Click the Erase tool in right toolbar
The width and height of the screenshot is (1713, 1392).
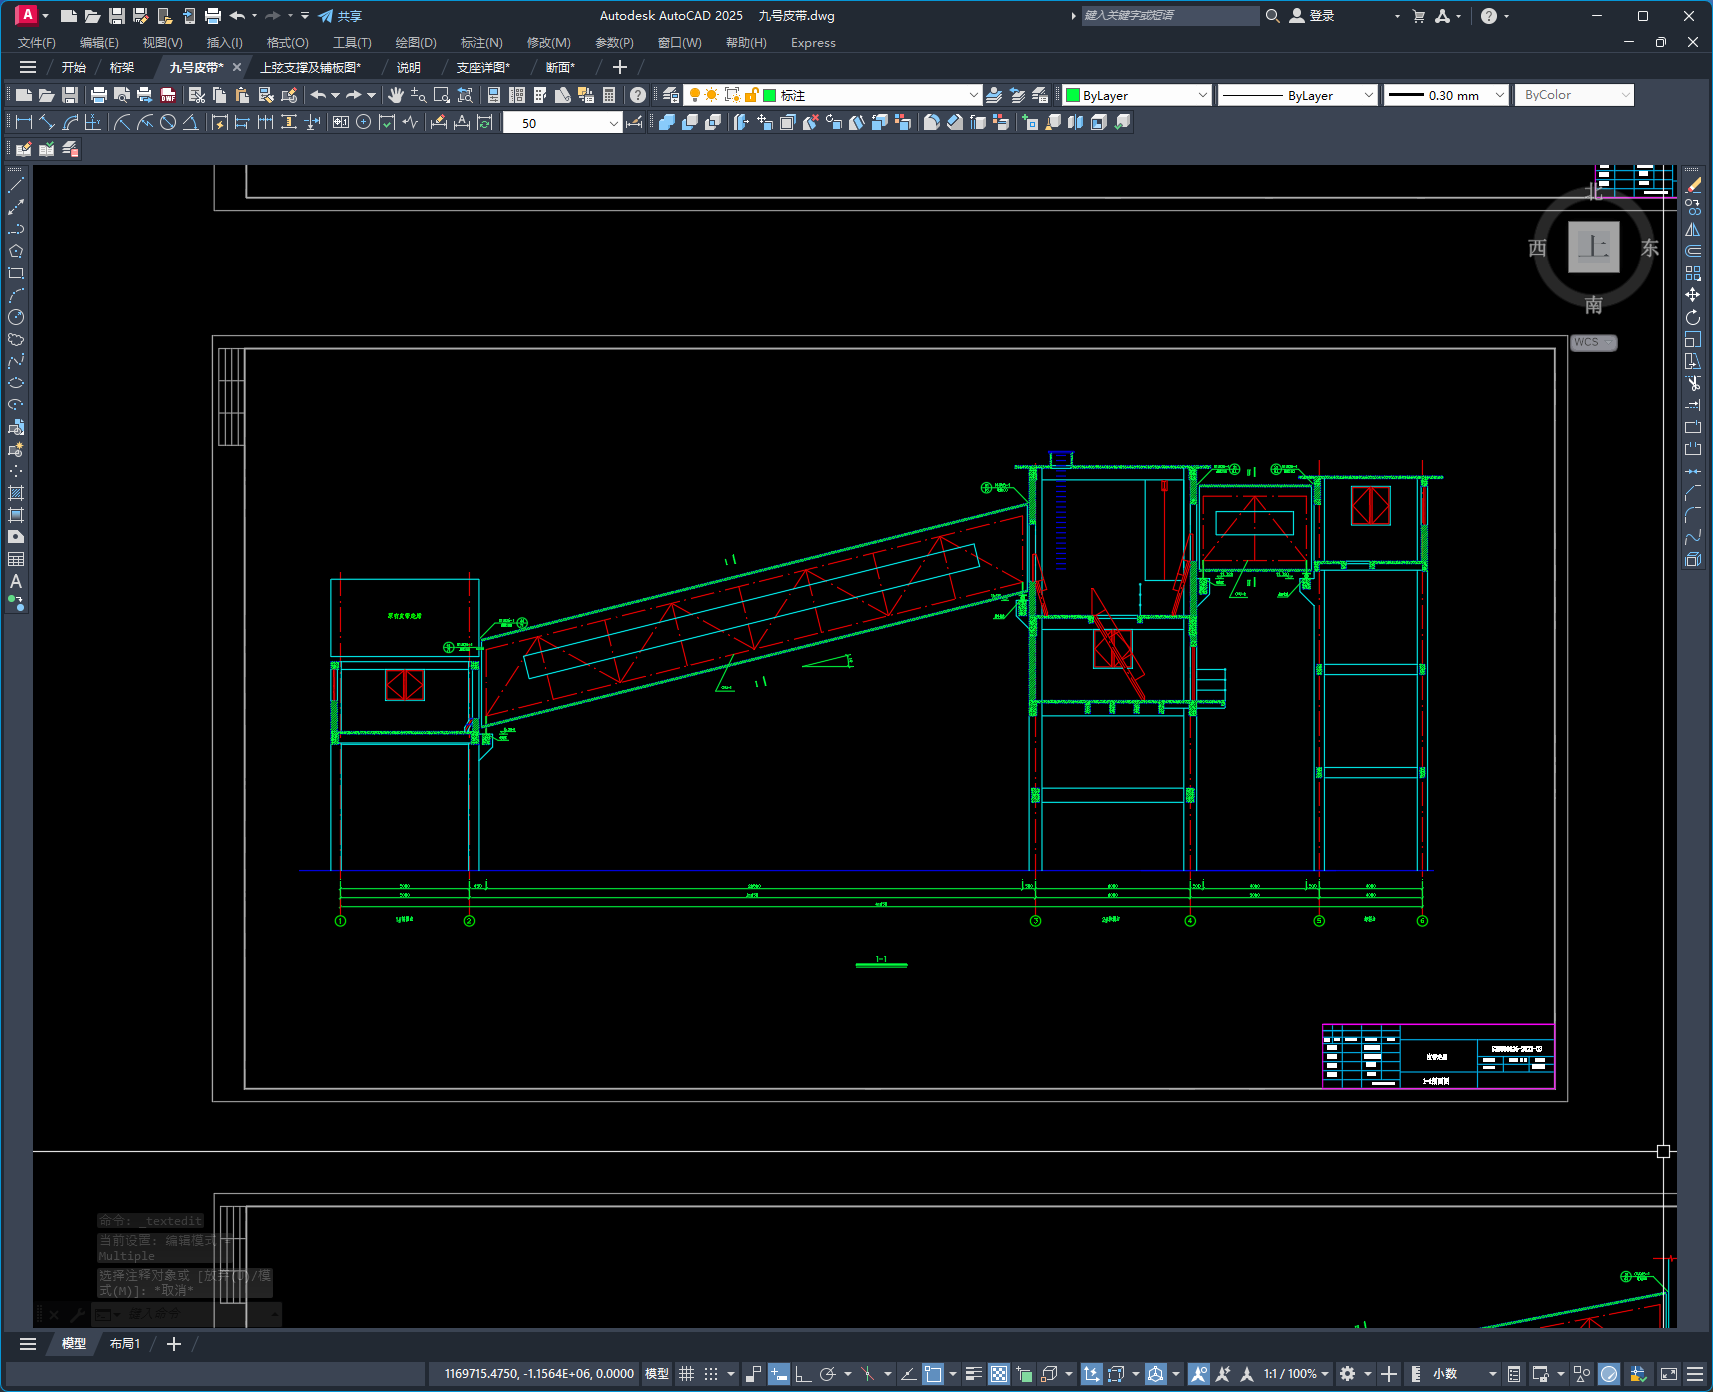(x=1693, y=185)
